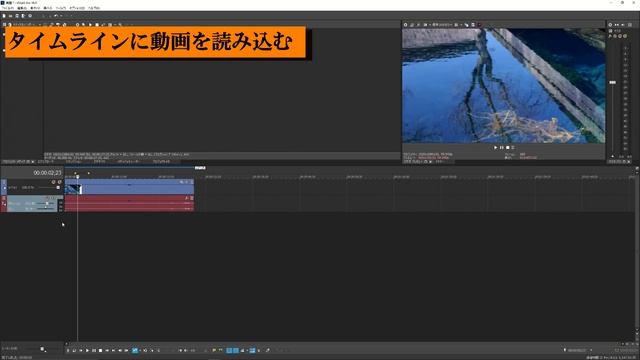
Task: Select the highlighted Normal Edit tool
Action: click(x=135, y=351)
